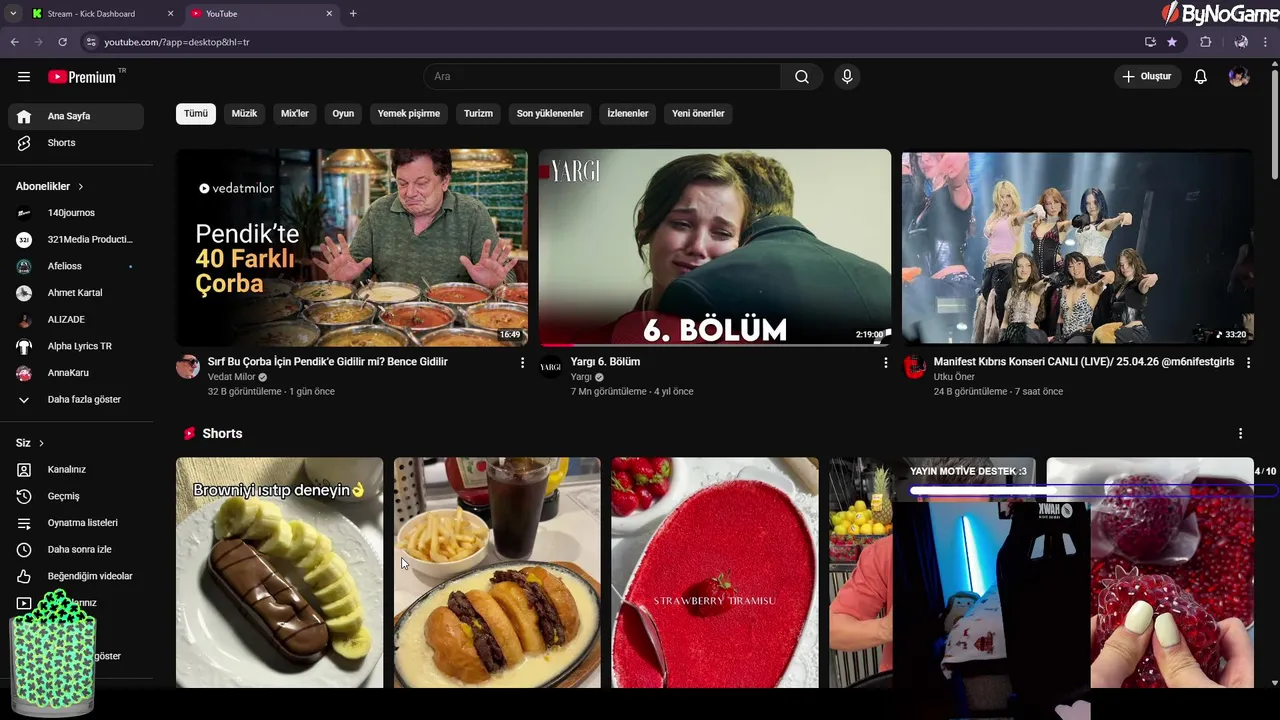Start voice search with microphone icon

pos(847,77)
